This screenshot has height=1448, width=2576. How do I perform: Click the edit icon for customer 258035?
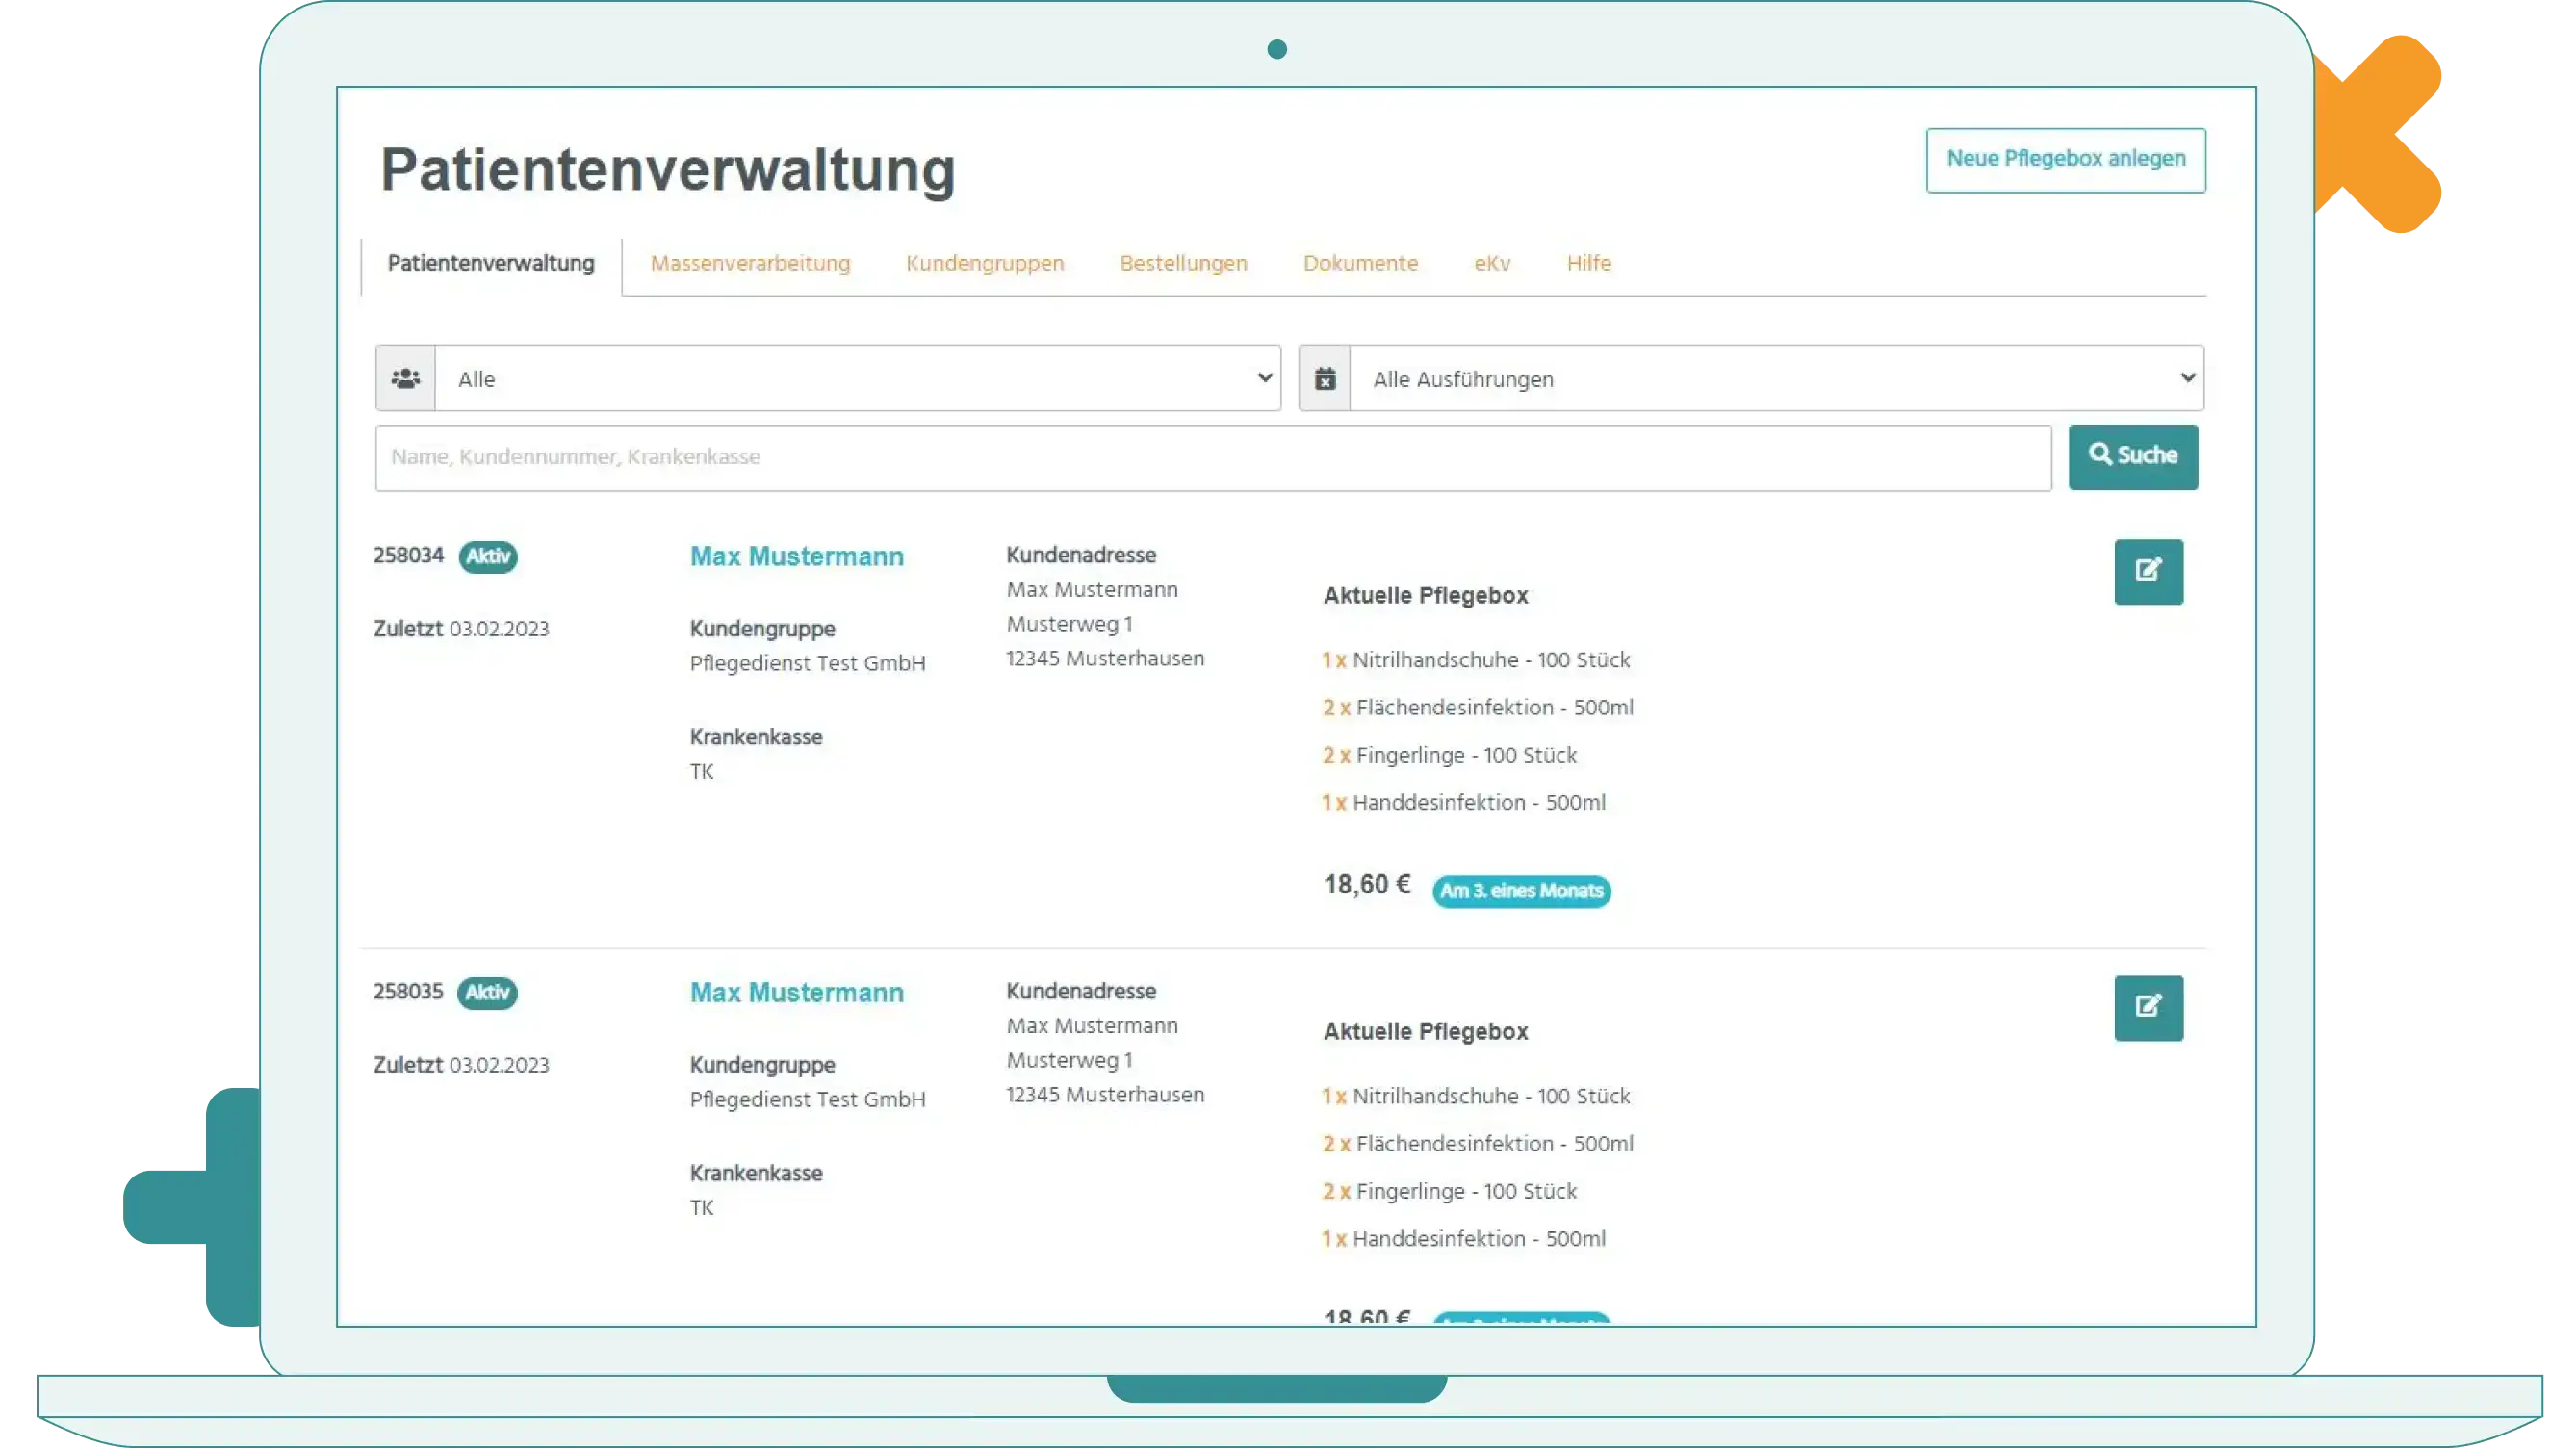click(x=2148, y=1008)
